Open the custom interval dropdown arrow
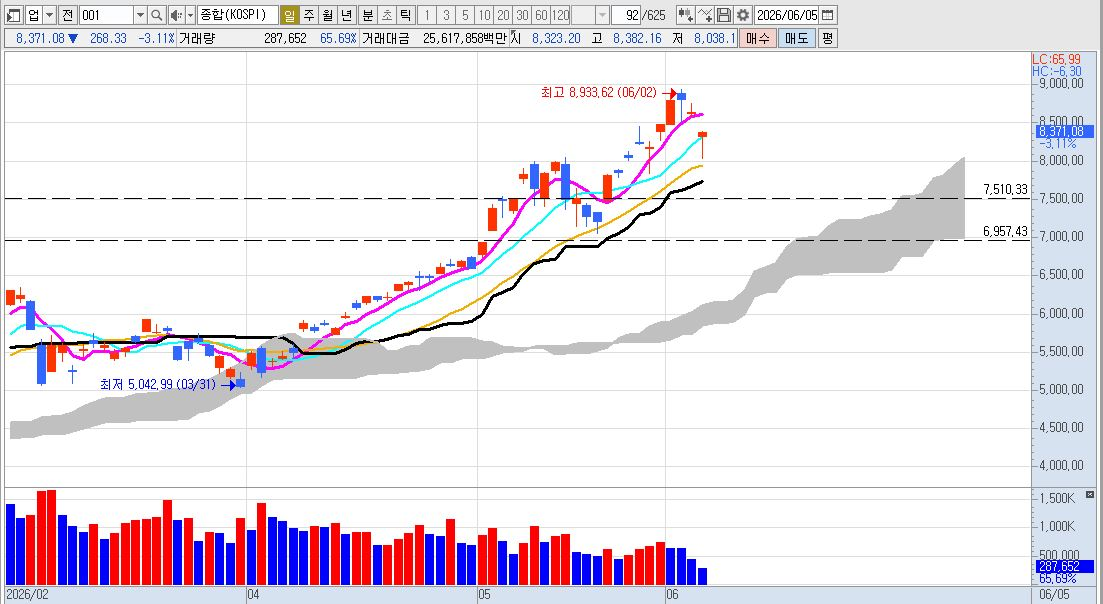1103x604 pixels. pos(602,15)
